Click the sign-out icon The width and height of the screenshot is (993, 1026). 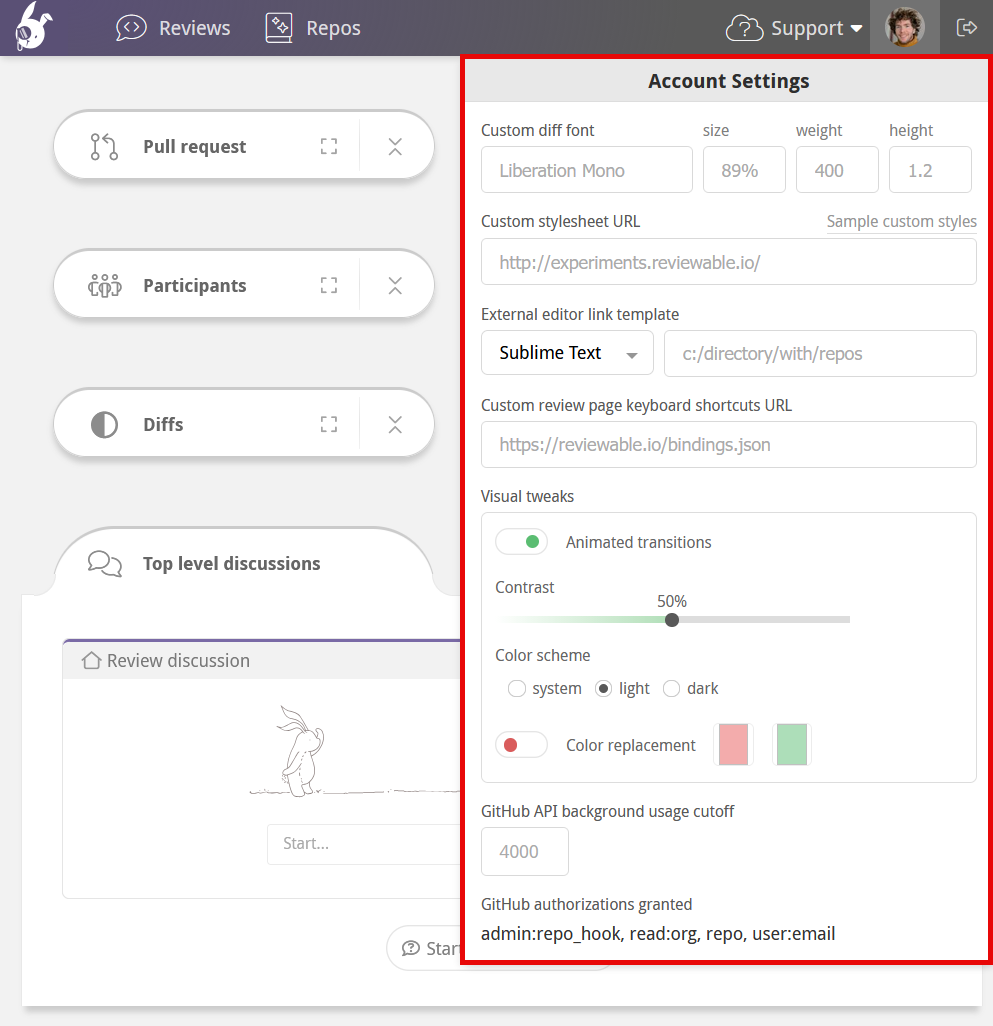click(x=966, y=27)
